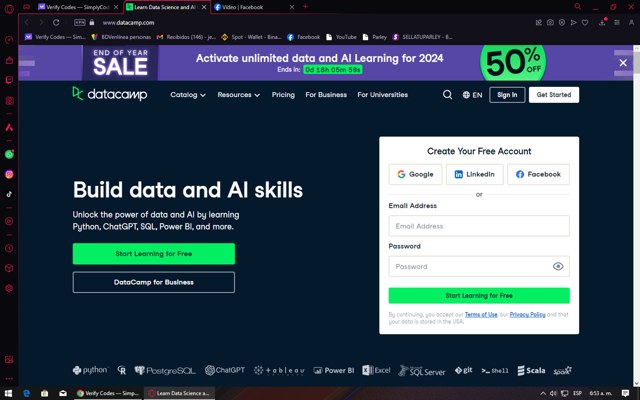The height and width of the screenshot is (400, 640).
Task: Open Edge from the taskbar
Action: pyautogui.click(x=27, y=393)
